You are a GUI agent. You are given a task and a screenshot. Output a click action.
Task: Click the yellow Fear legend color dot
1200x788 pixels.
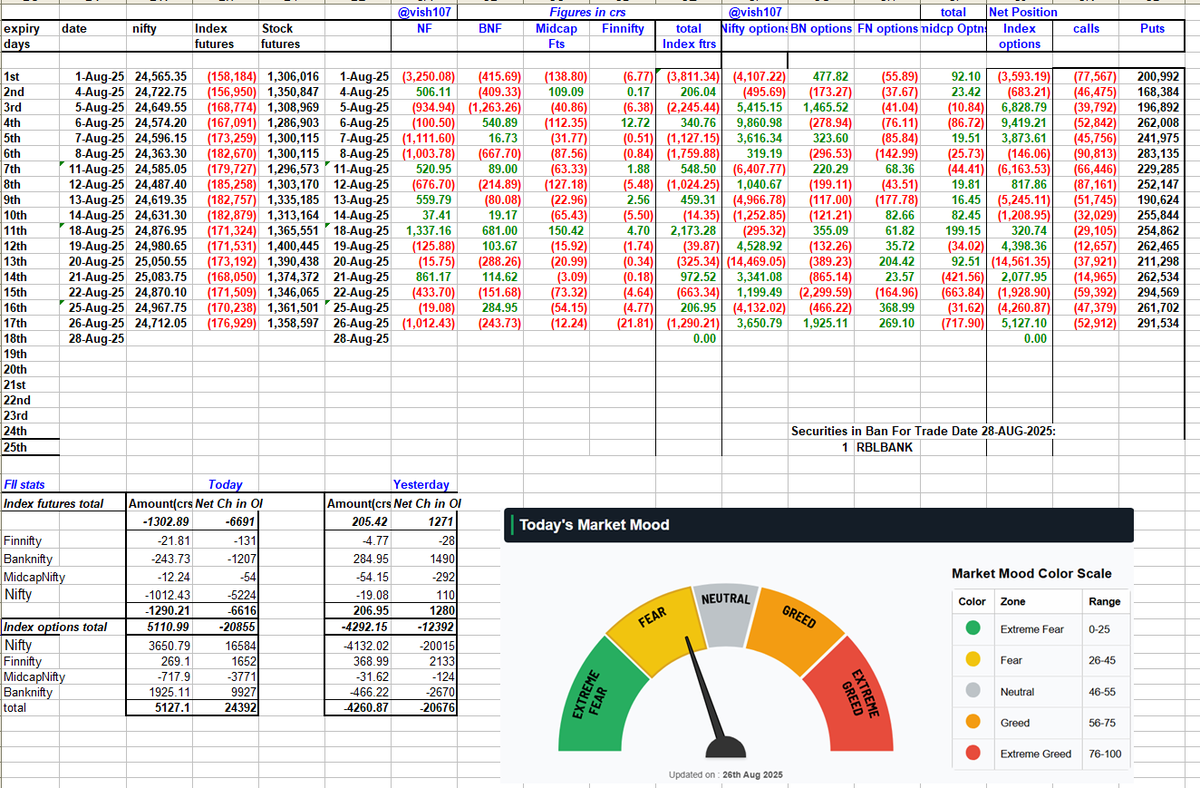(973, 660)
